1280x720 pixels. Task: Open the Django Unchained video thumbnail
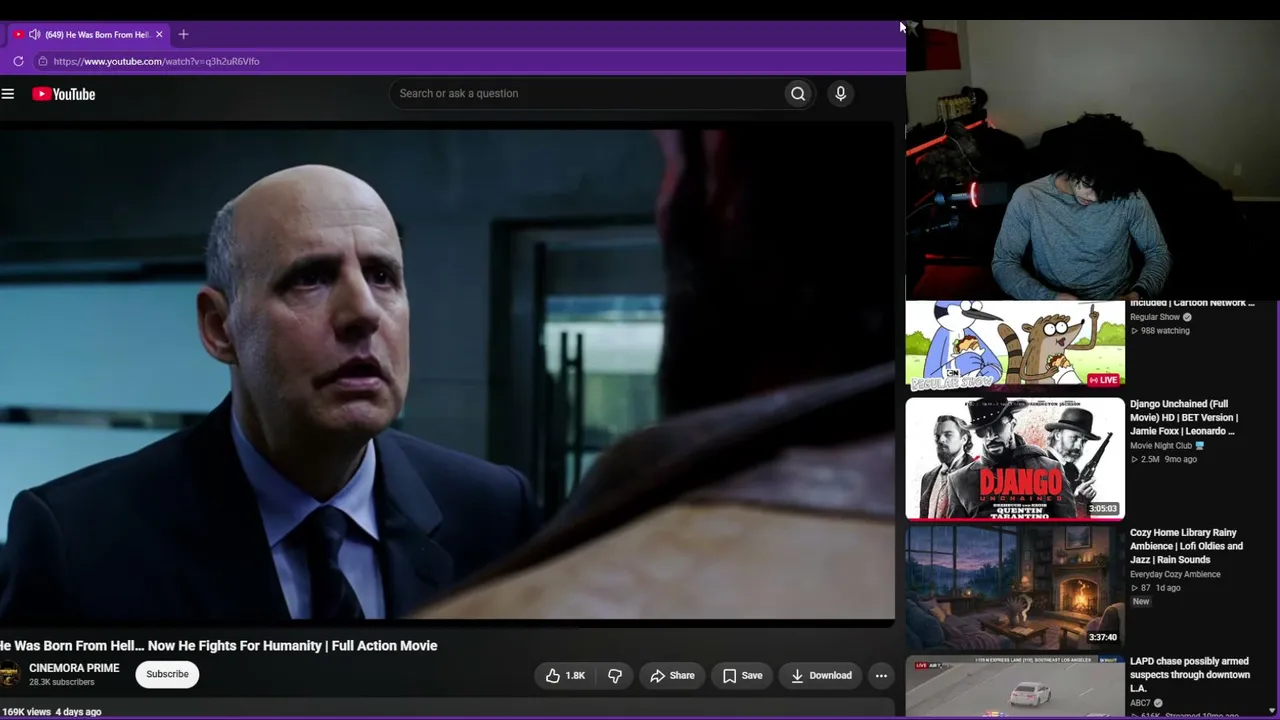tap(1015, 459)
